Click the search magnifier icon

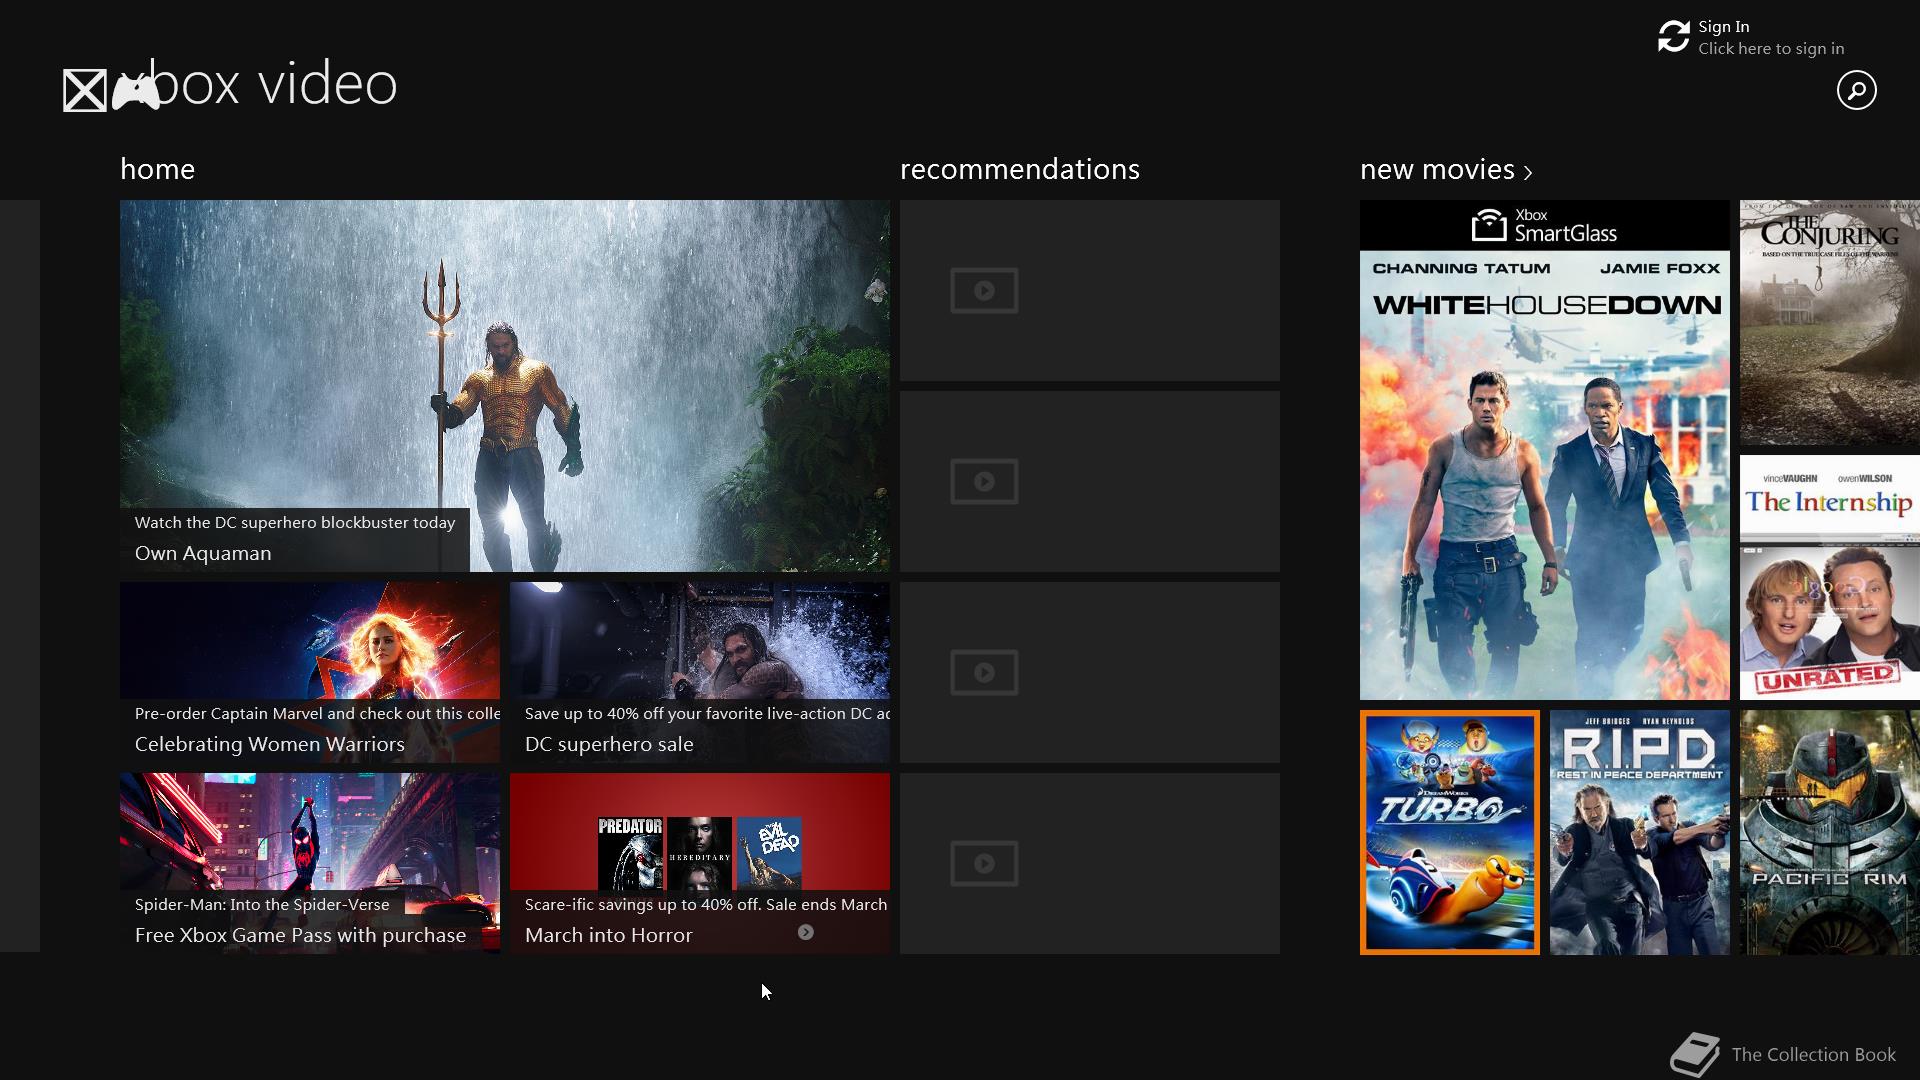[1856, 90]
